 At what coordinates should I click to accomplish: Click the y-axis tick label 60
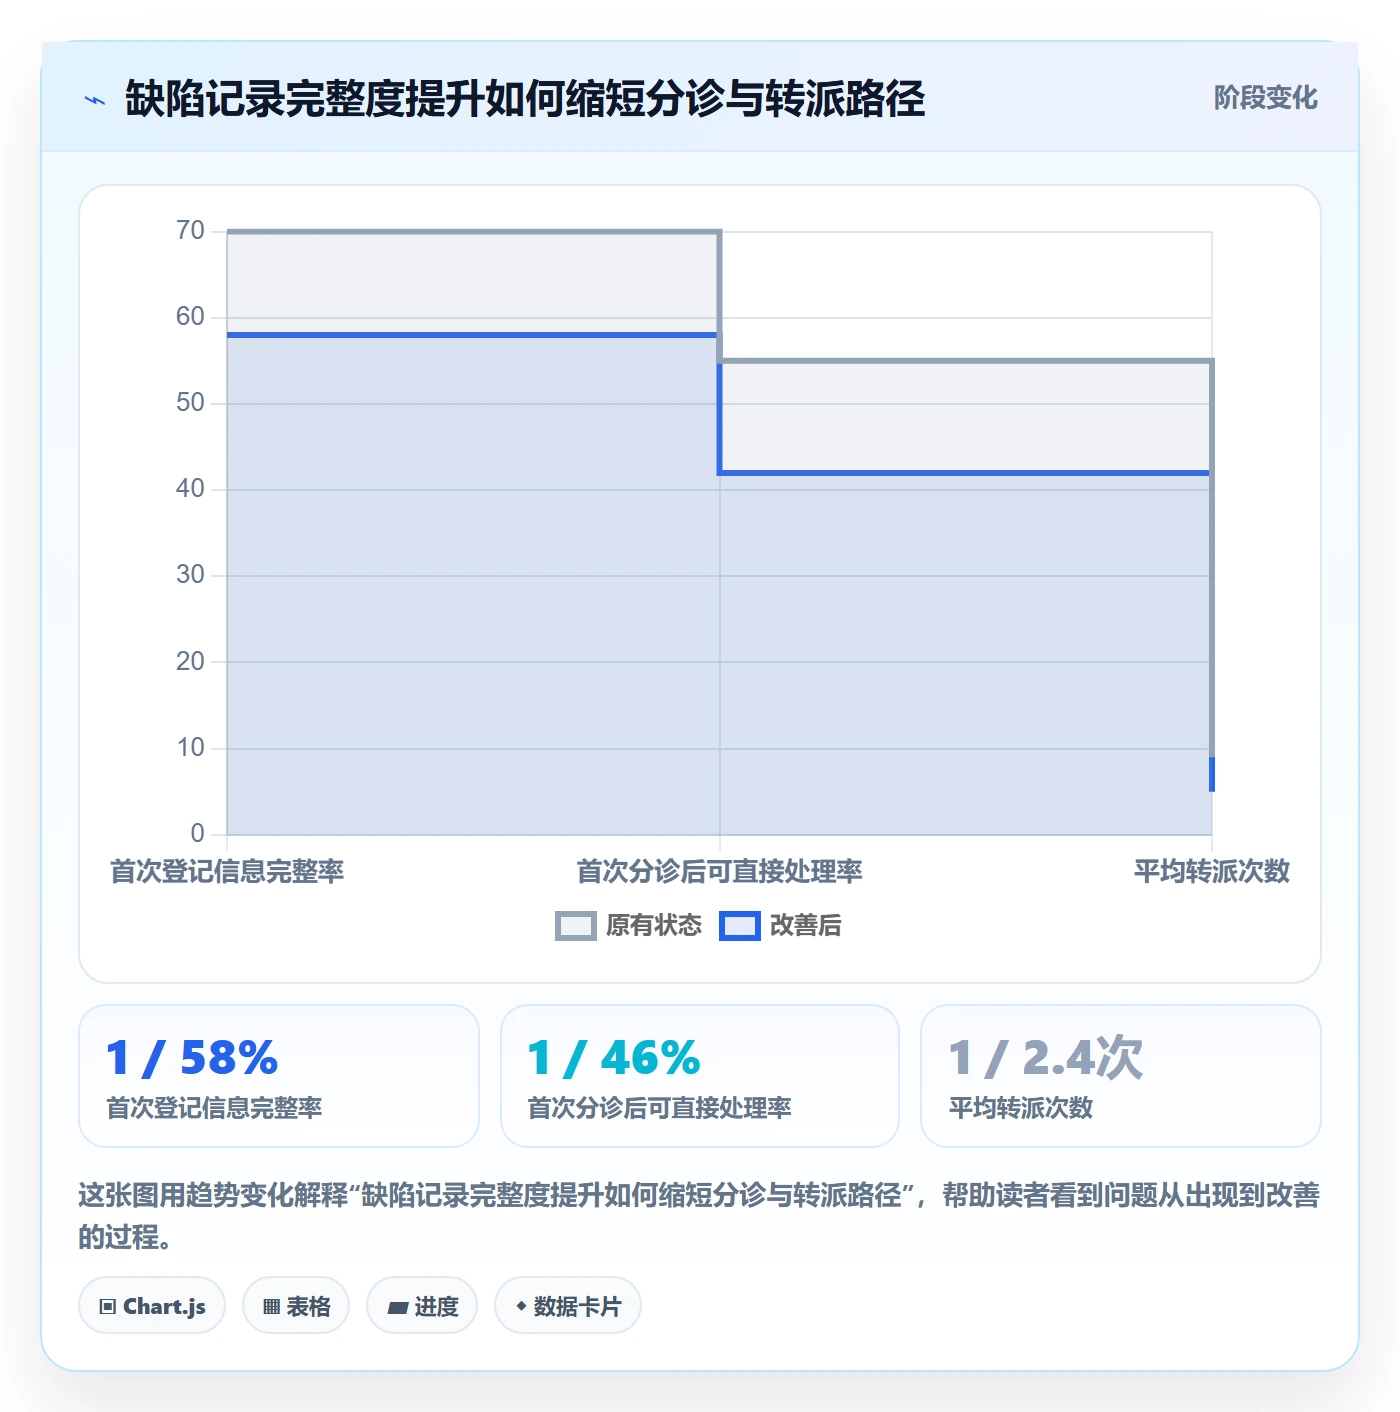coord(190,317)
